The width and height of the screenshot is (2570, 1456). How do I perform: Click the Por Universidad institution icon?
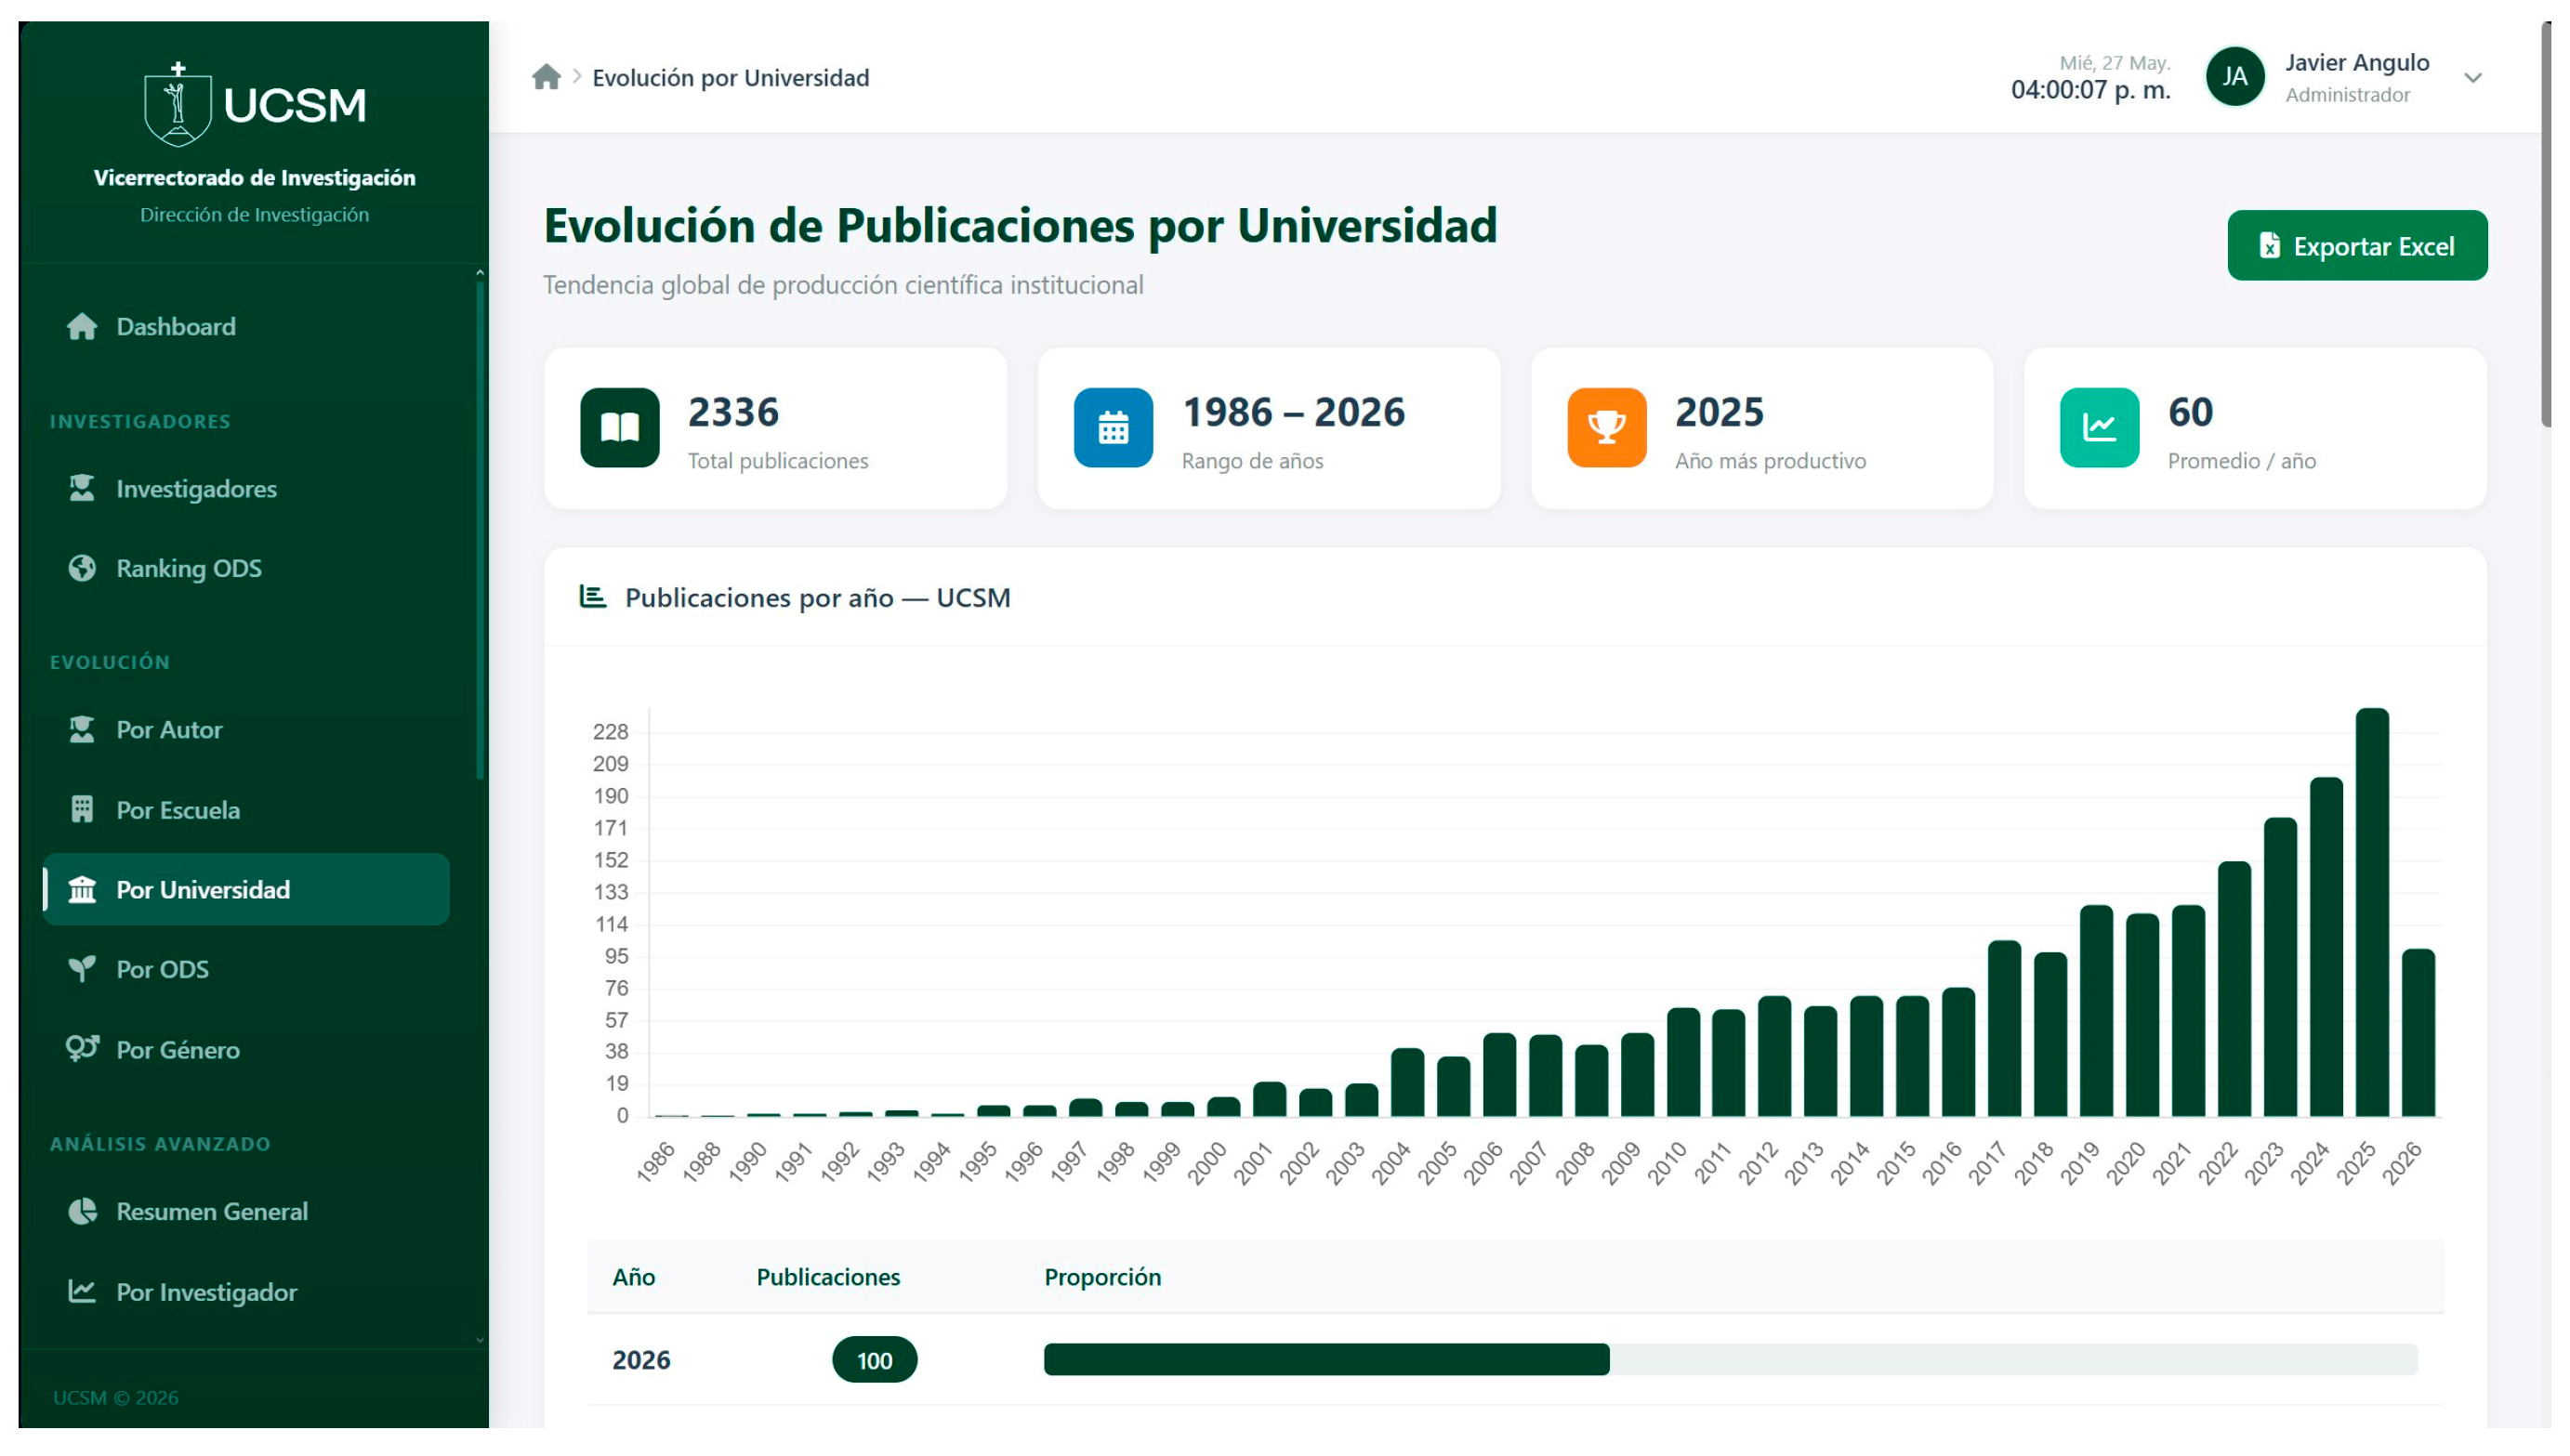[82, 890]
